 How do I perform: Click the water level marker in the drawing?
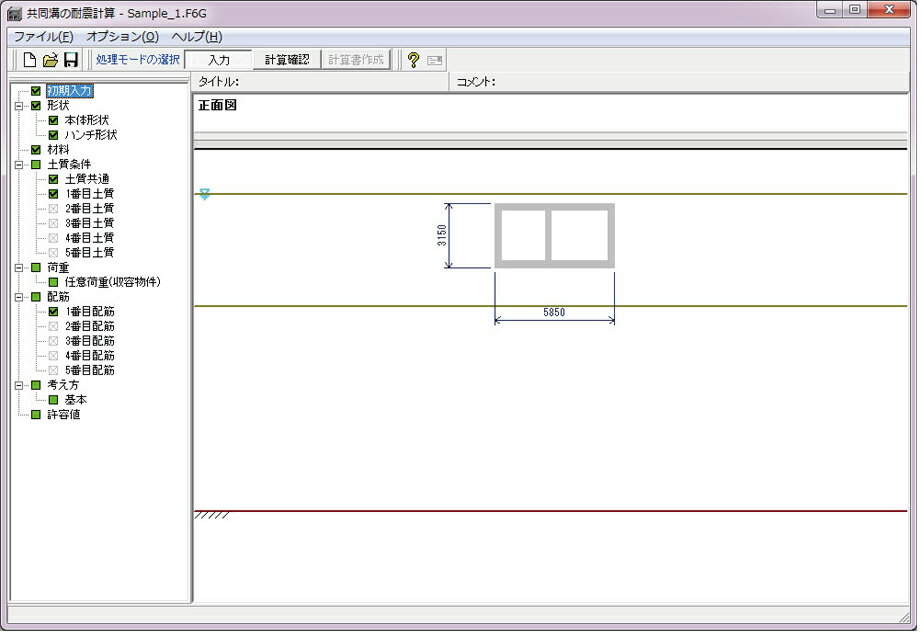pyautogui.click(x=205, y=195)
